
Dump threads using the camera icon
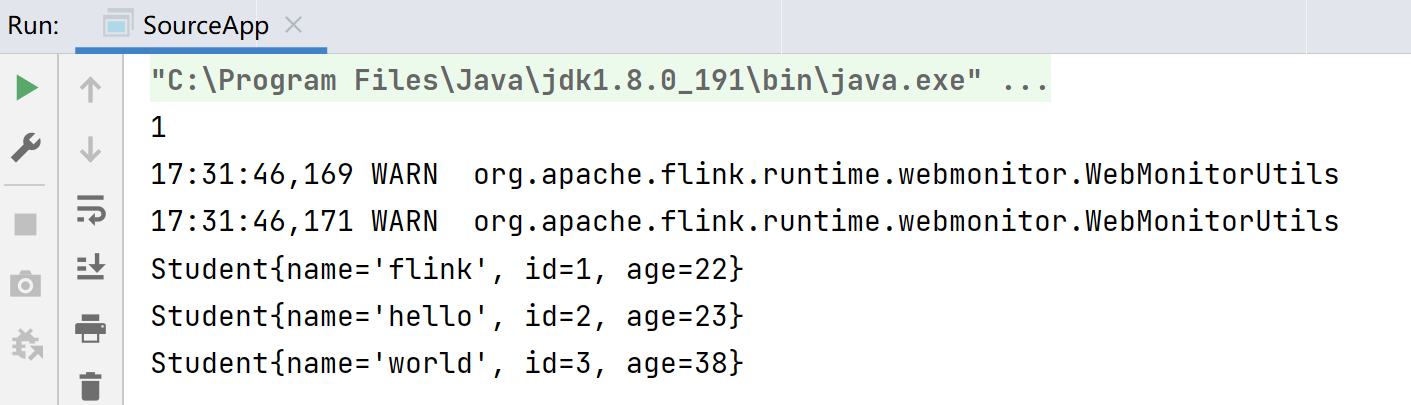click(x=26, y=285)
